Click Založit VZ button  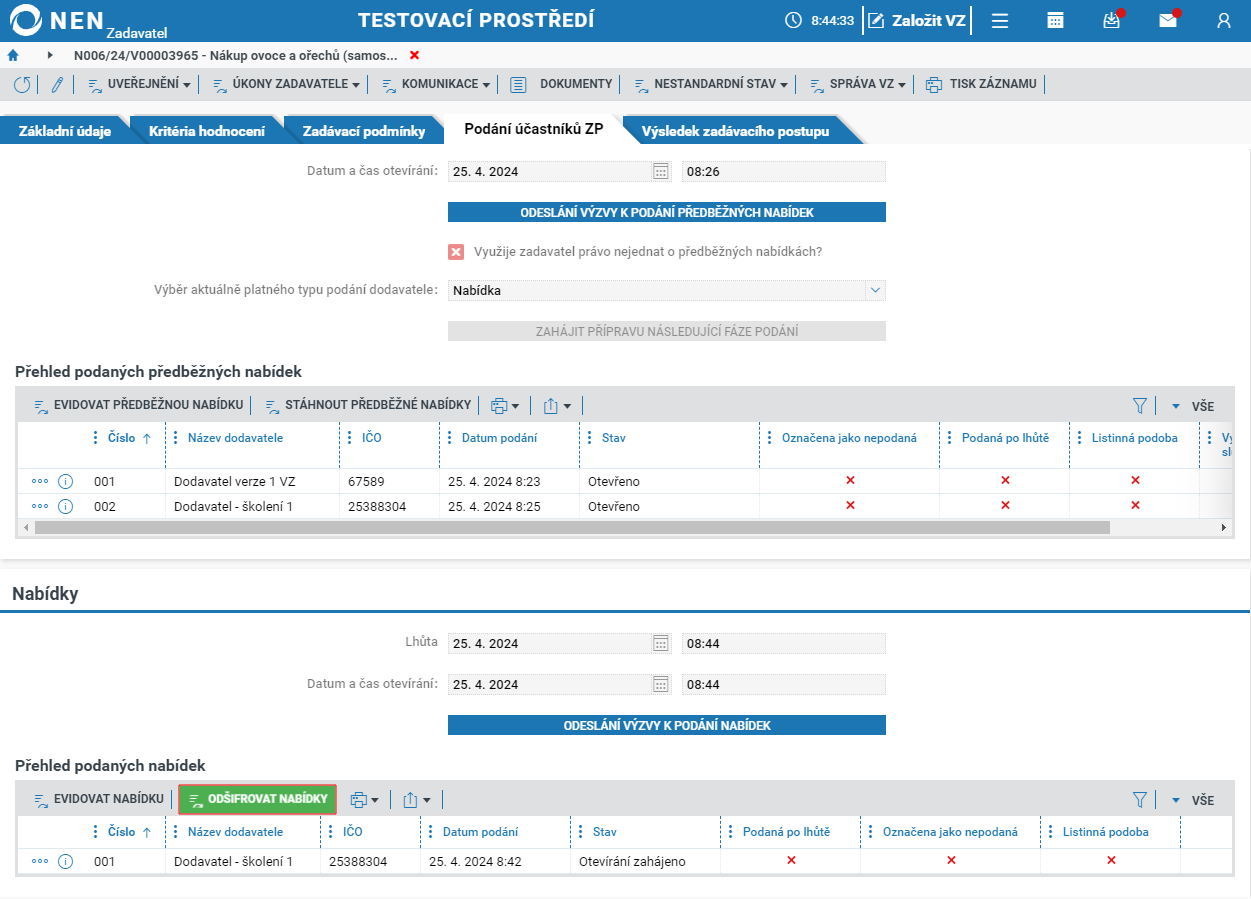[917, 20]
